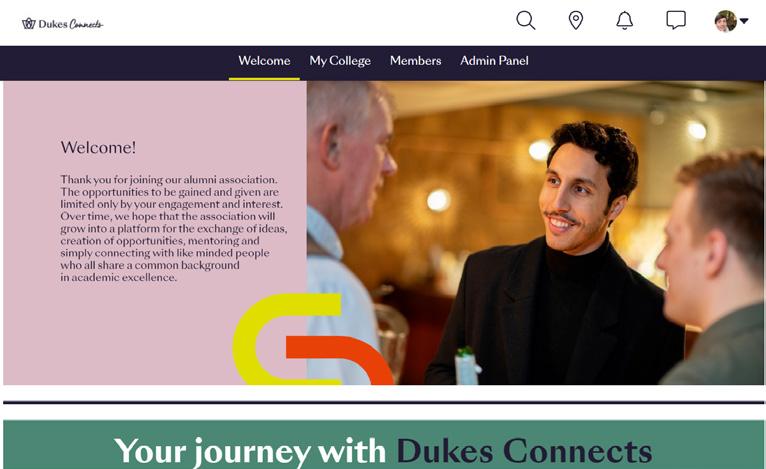Screen dimensions: 766x469
Task: Click the Welcome! heading
Action: coord(98,147)
